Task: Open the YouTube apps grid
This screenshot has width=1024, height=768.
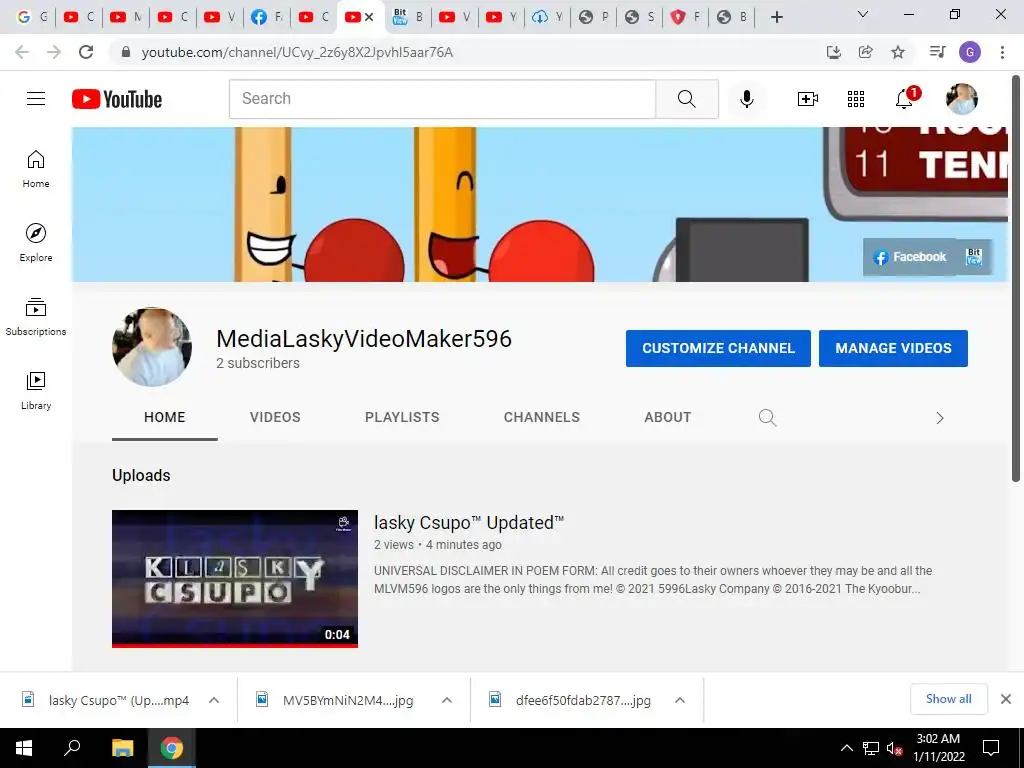Action: pos(856,99)
